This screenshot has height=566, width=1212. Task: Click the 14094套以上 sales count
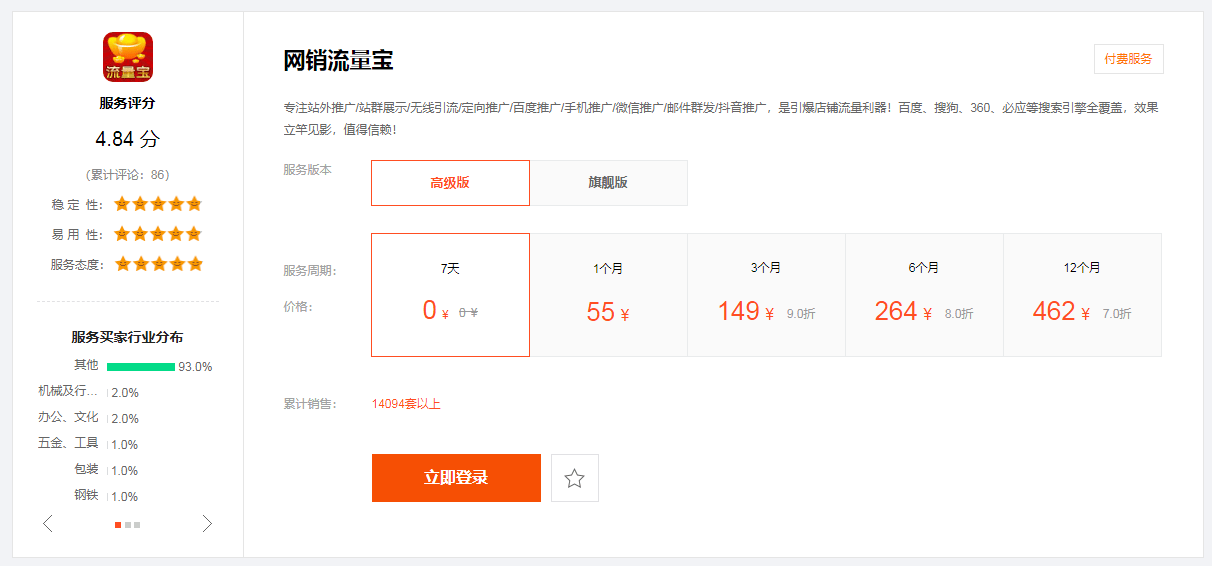[x=406, y=404]
